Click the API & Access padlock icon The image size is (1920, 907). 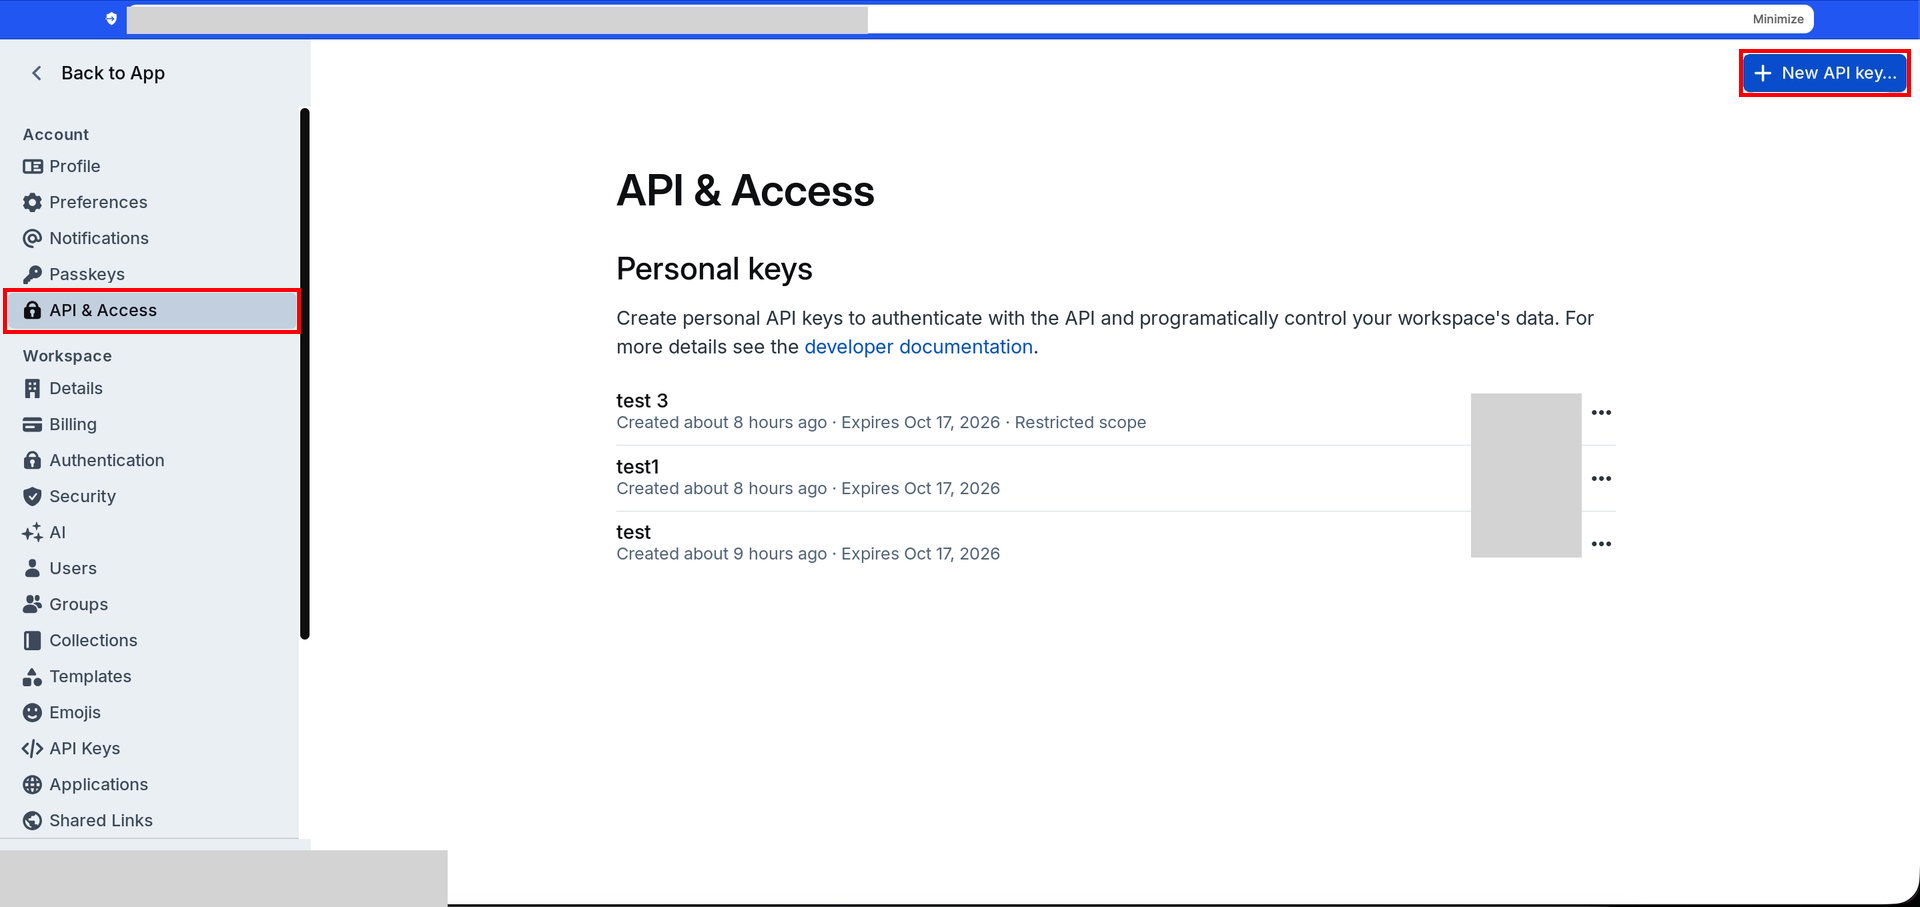pos(32,310)
